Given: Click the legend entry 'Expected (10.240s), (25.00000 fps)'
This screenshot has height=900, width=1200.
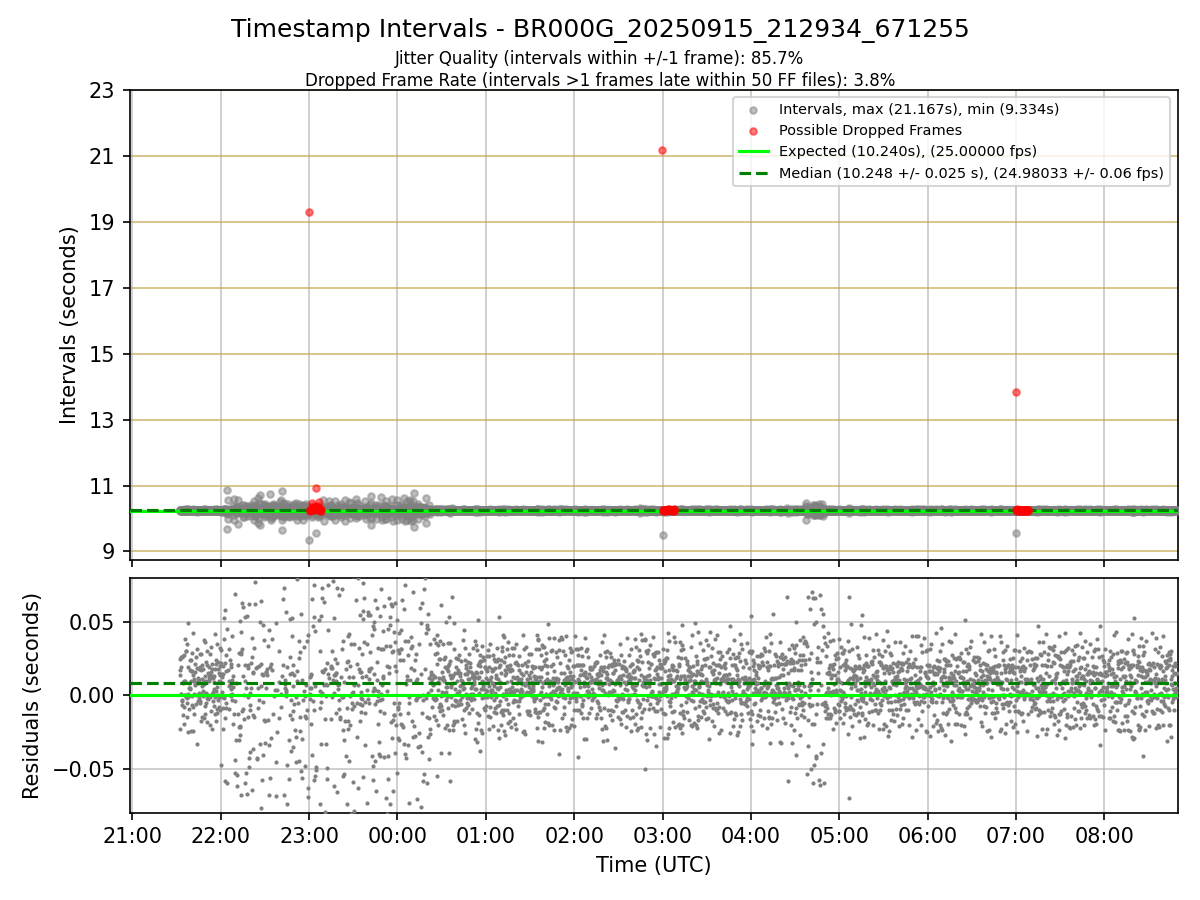Looking at the screenshot, I should click(x=907, y=151).
